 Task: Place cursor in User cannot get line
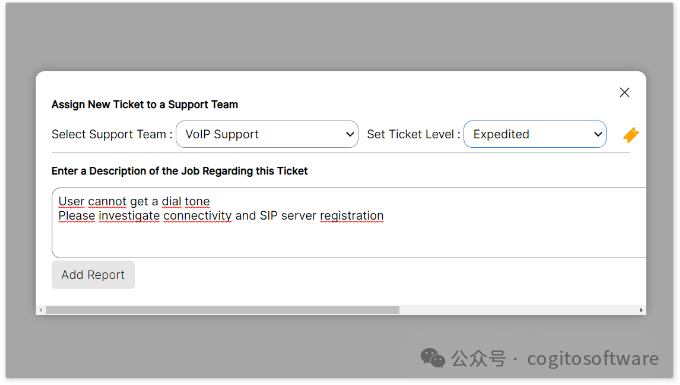(x=134, y=202)
